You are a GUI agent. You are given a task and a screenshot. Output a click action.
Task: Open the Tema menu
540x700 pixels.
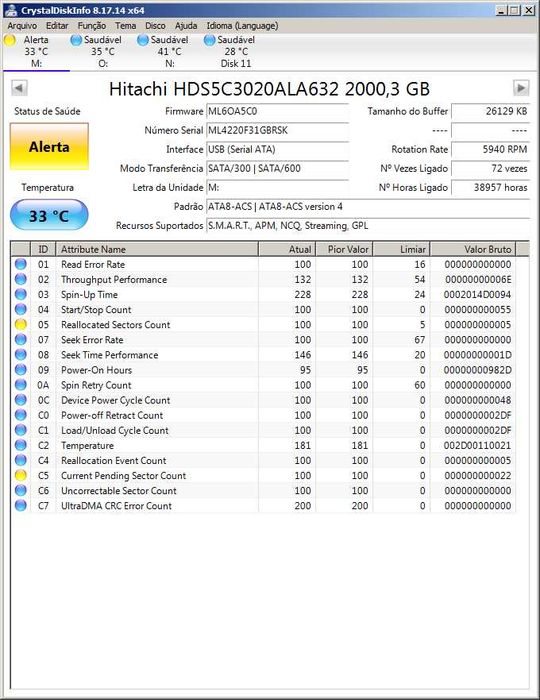point(125,26)
